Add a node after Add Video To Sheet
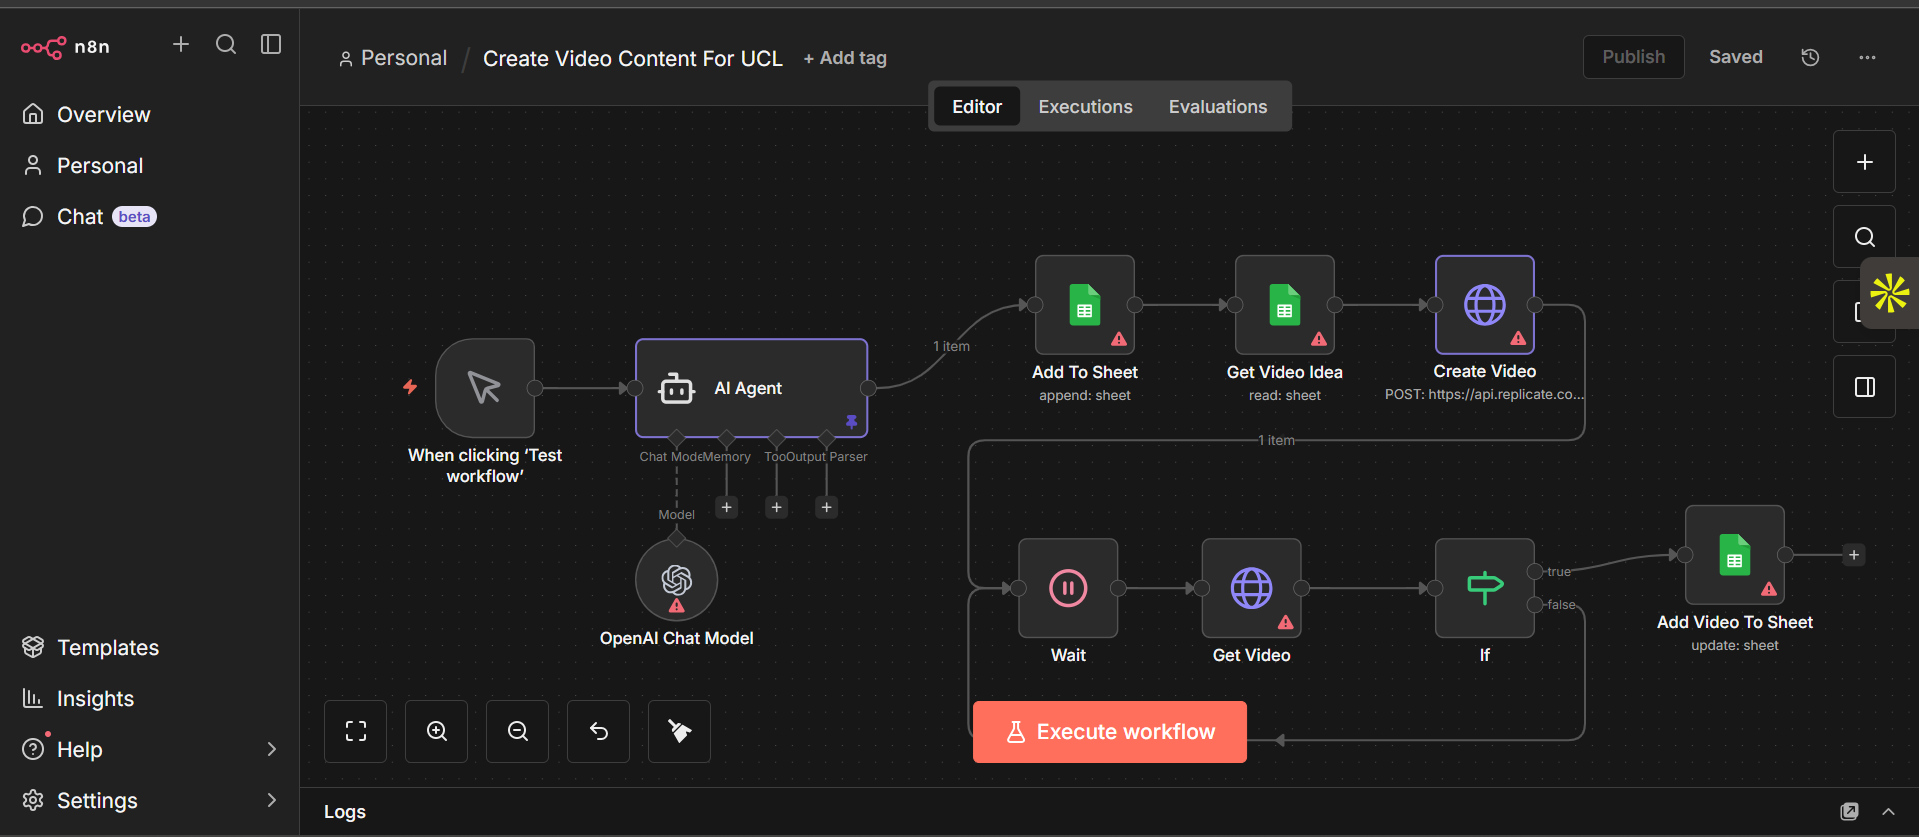The height and width of the screenshot is (837, 1919). tap(1853, 555)
